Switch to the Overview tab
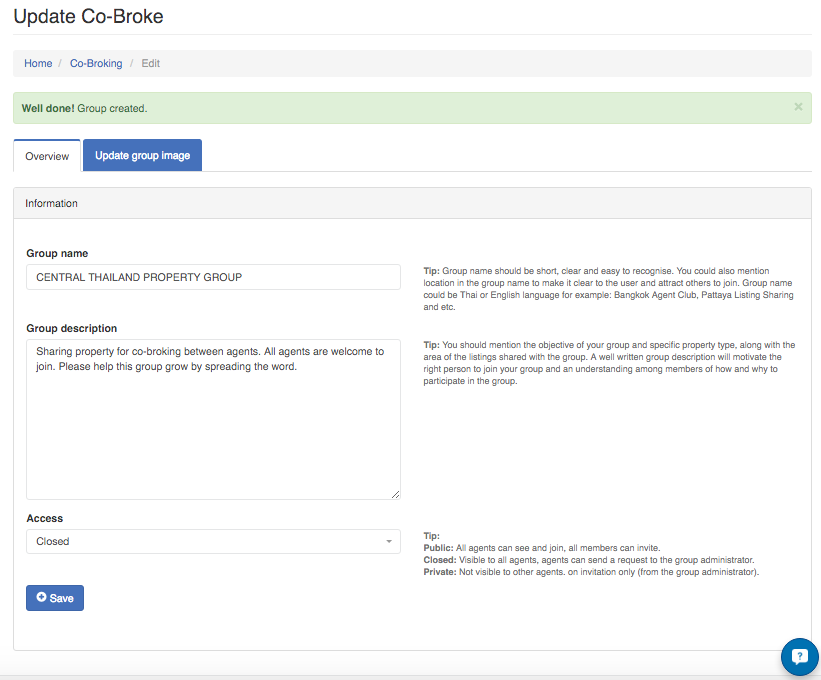Image resolution: width=821 pixels, height=680 pixels. (x=47, y=156)
